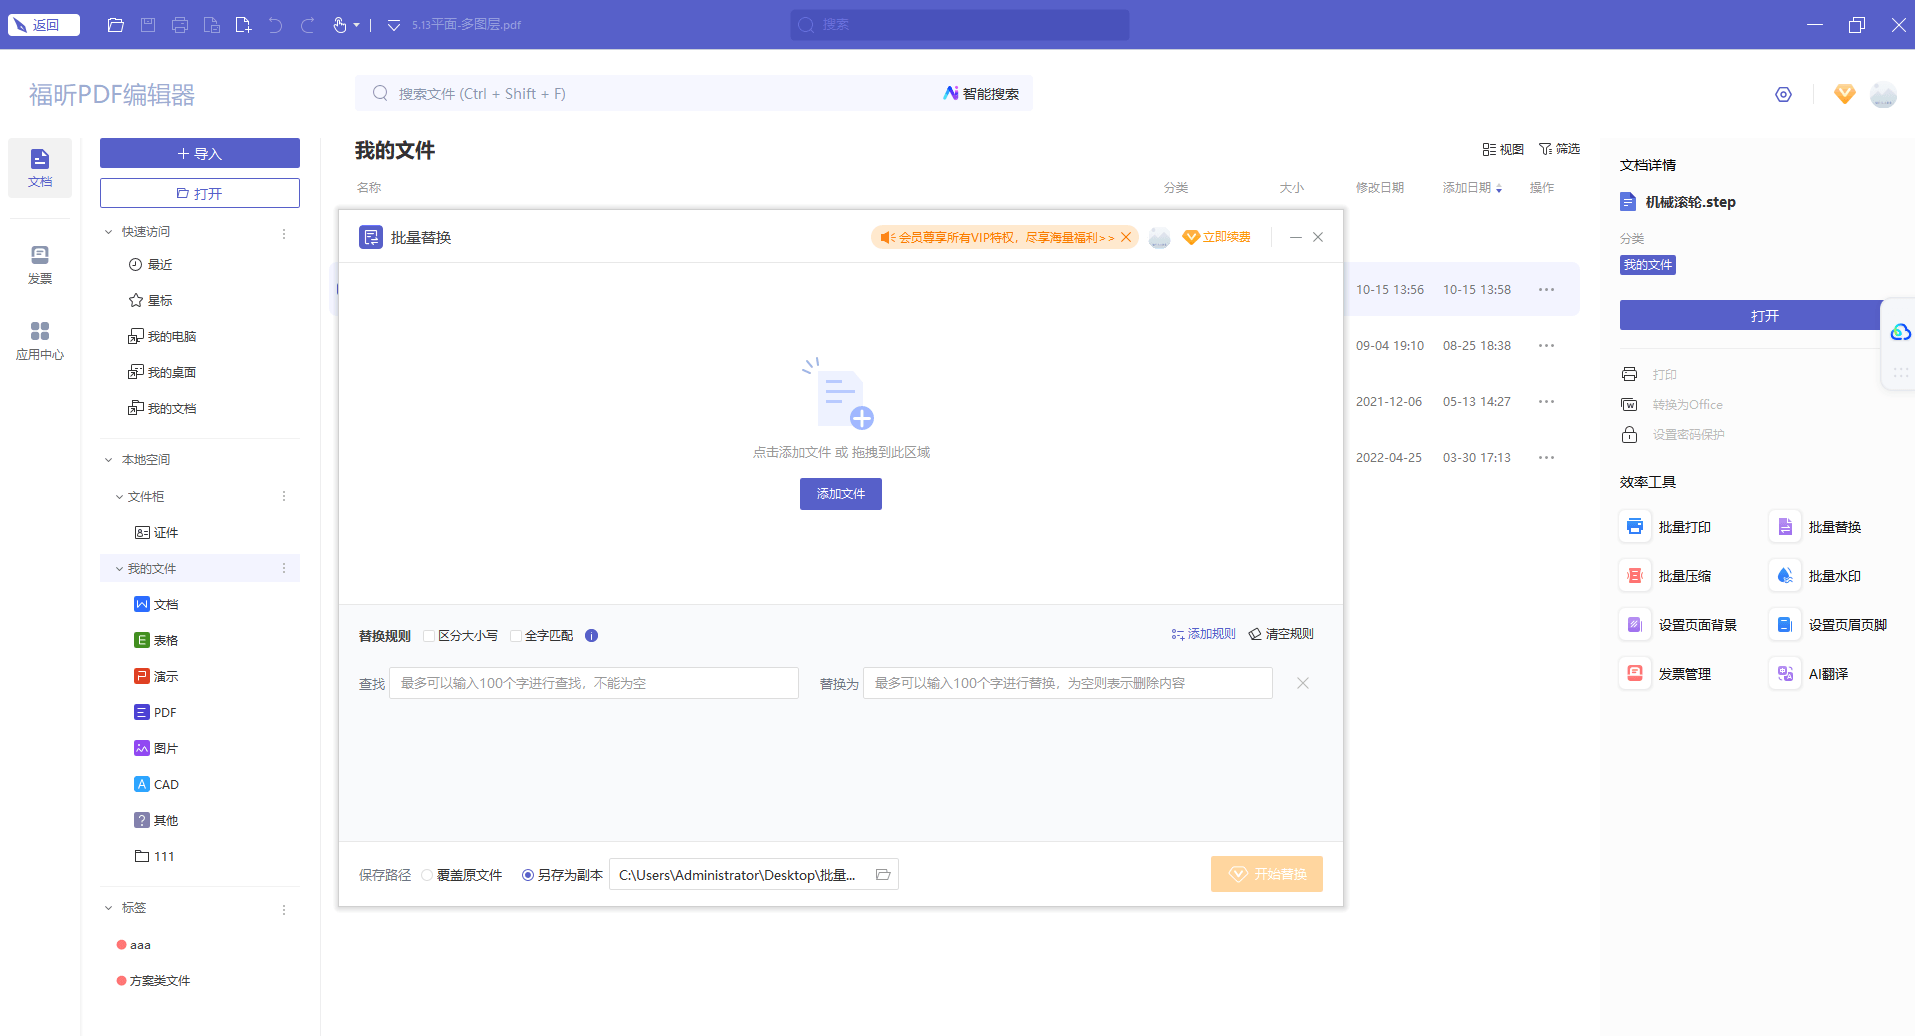This screenshot has height=1036, width=1915.
Task: Collapse the 快速访问 section
Action: tap(109, 232)
